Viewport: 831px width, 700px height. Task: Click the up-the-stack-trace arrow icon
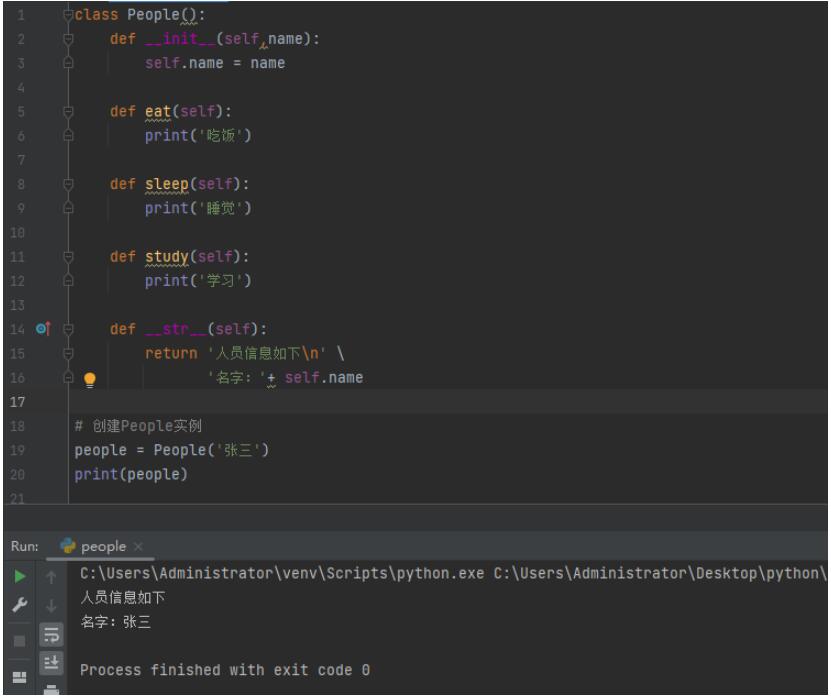[x=51, y=576]
